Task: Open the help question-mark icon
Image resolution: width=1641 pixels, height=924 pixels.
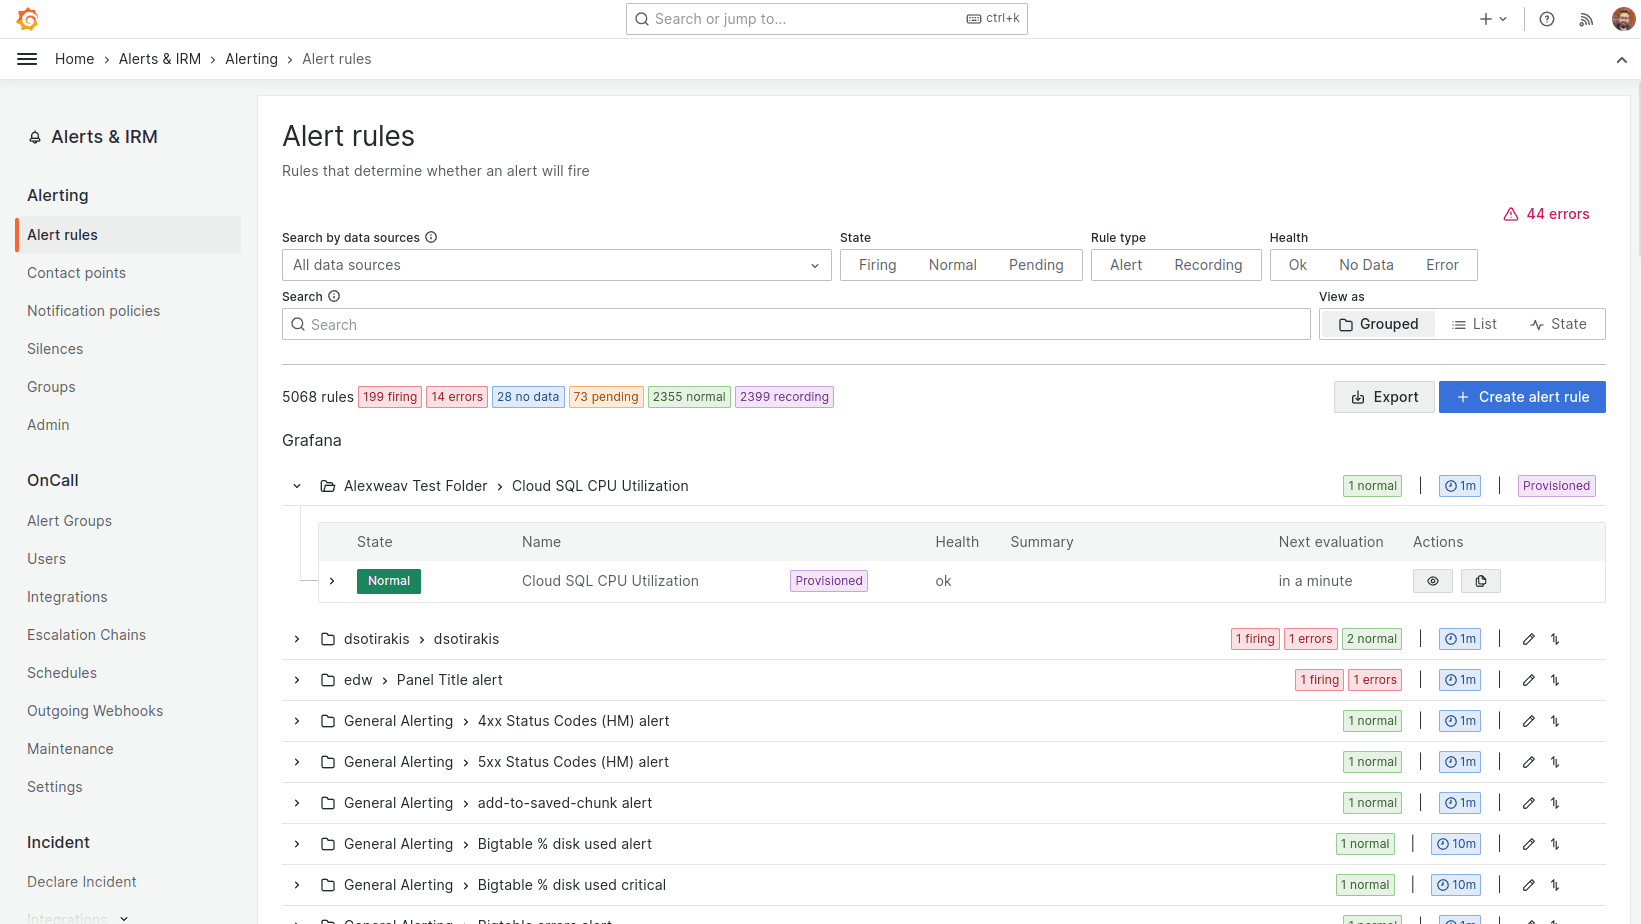Action: point(1547,19)
